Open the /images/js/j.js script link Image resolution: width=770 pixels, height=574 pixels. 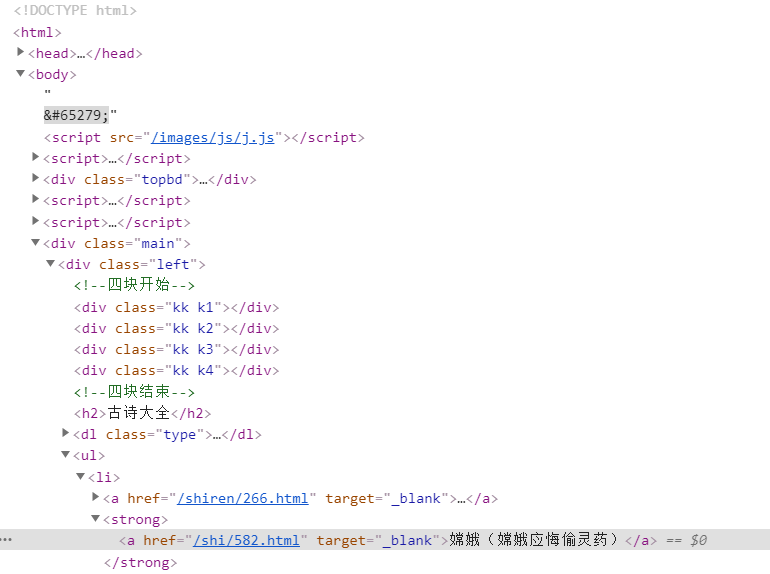click(x=212, y=137)
